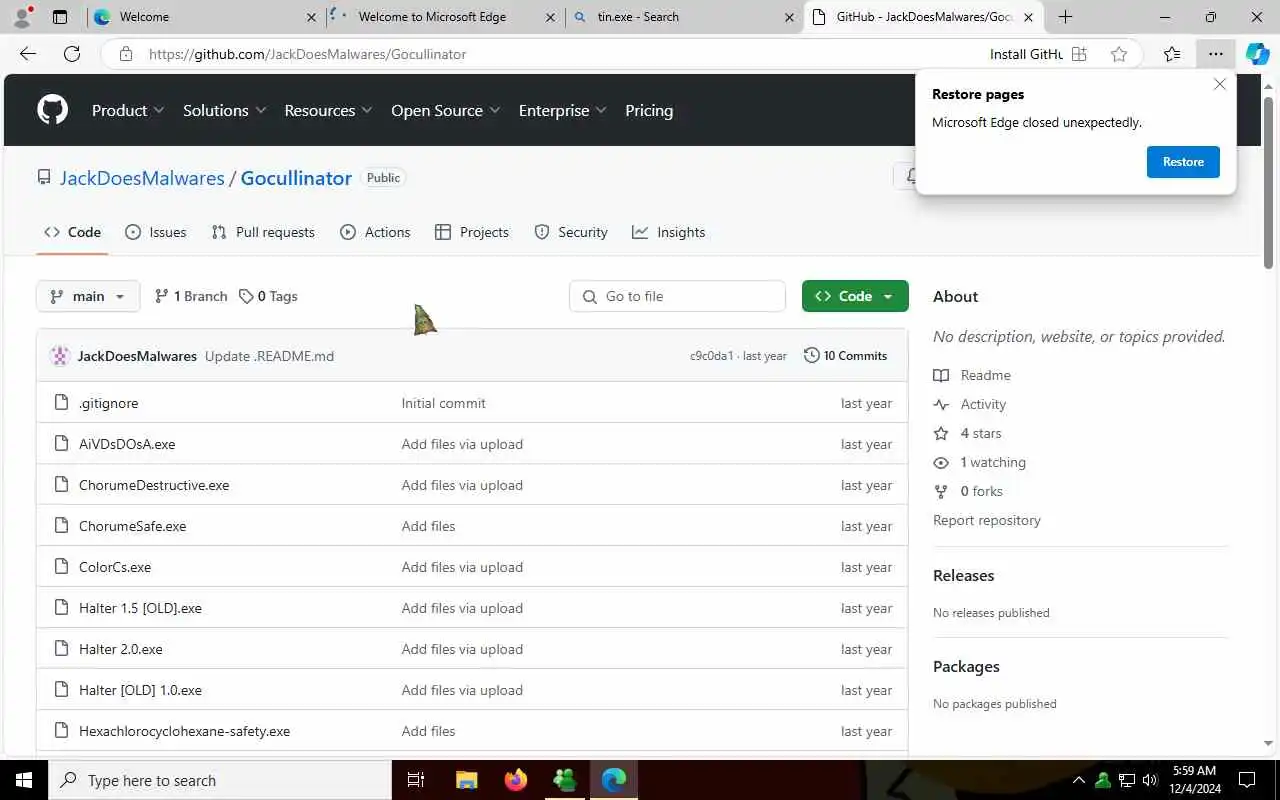Dismiss the Restore pages popup
This screenshot has height=800, width=1280.
(1220, 84)
